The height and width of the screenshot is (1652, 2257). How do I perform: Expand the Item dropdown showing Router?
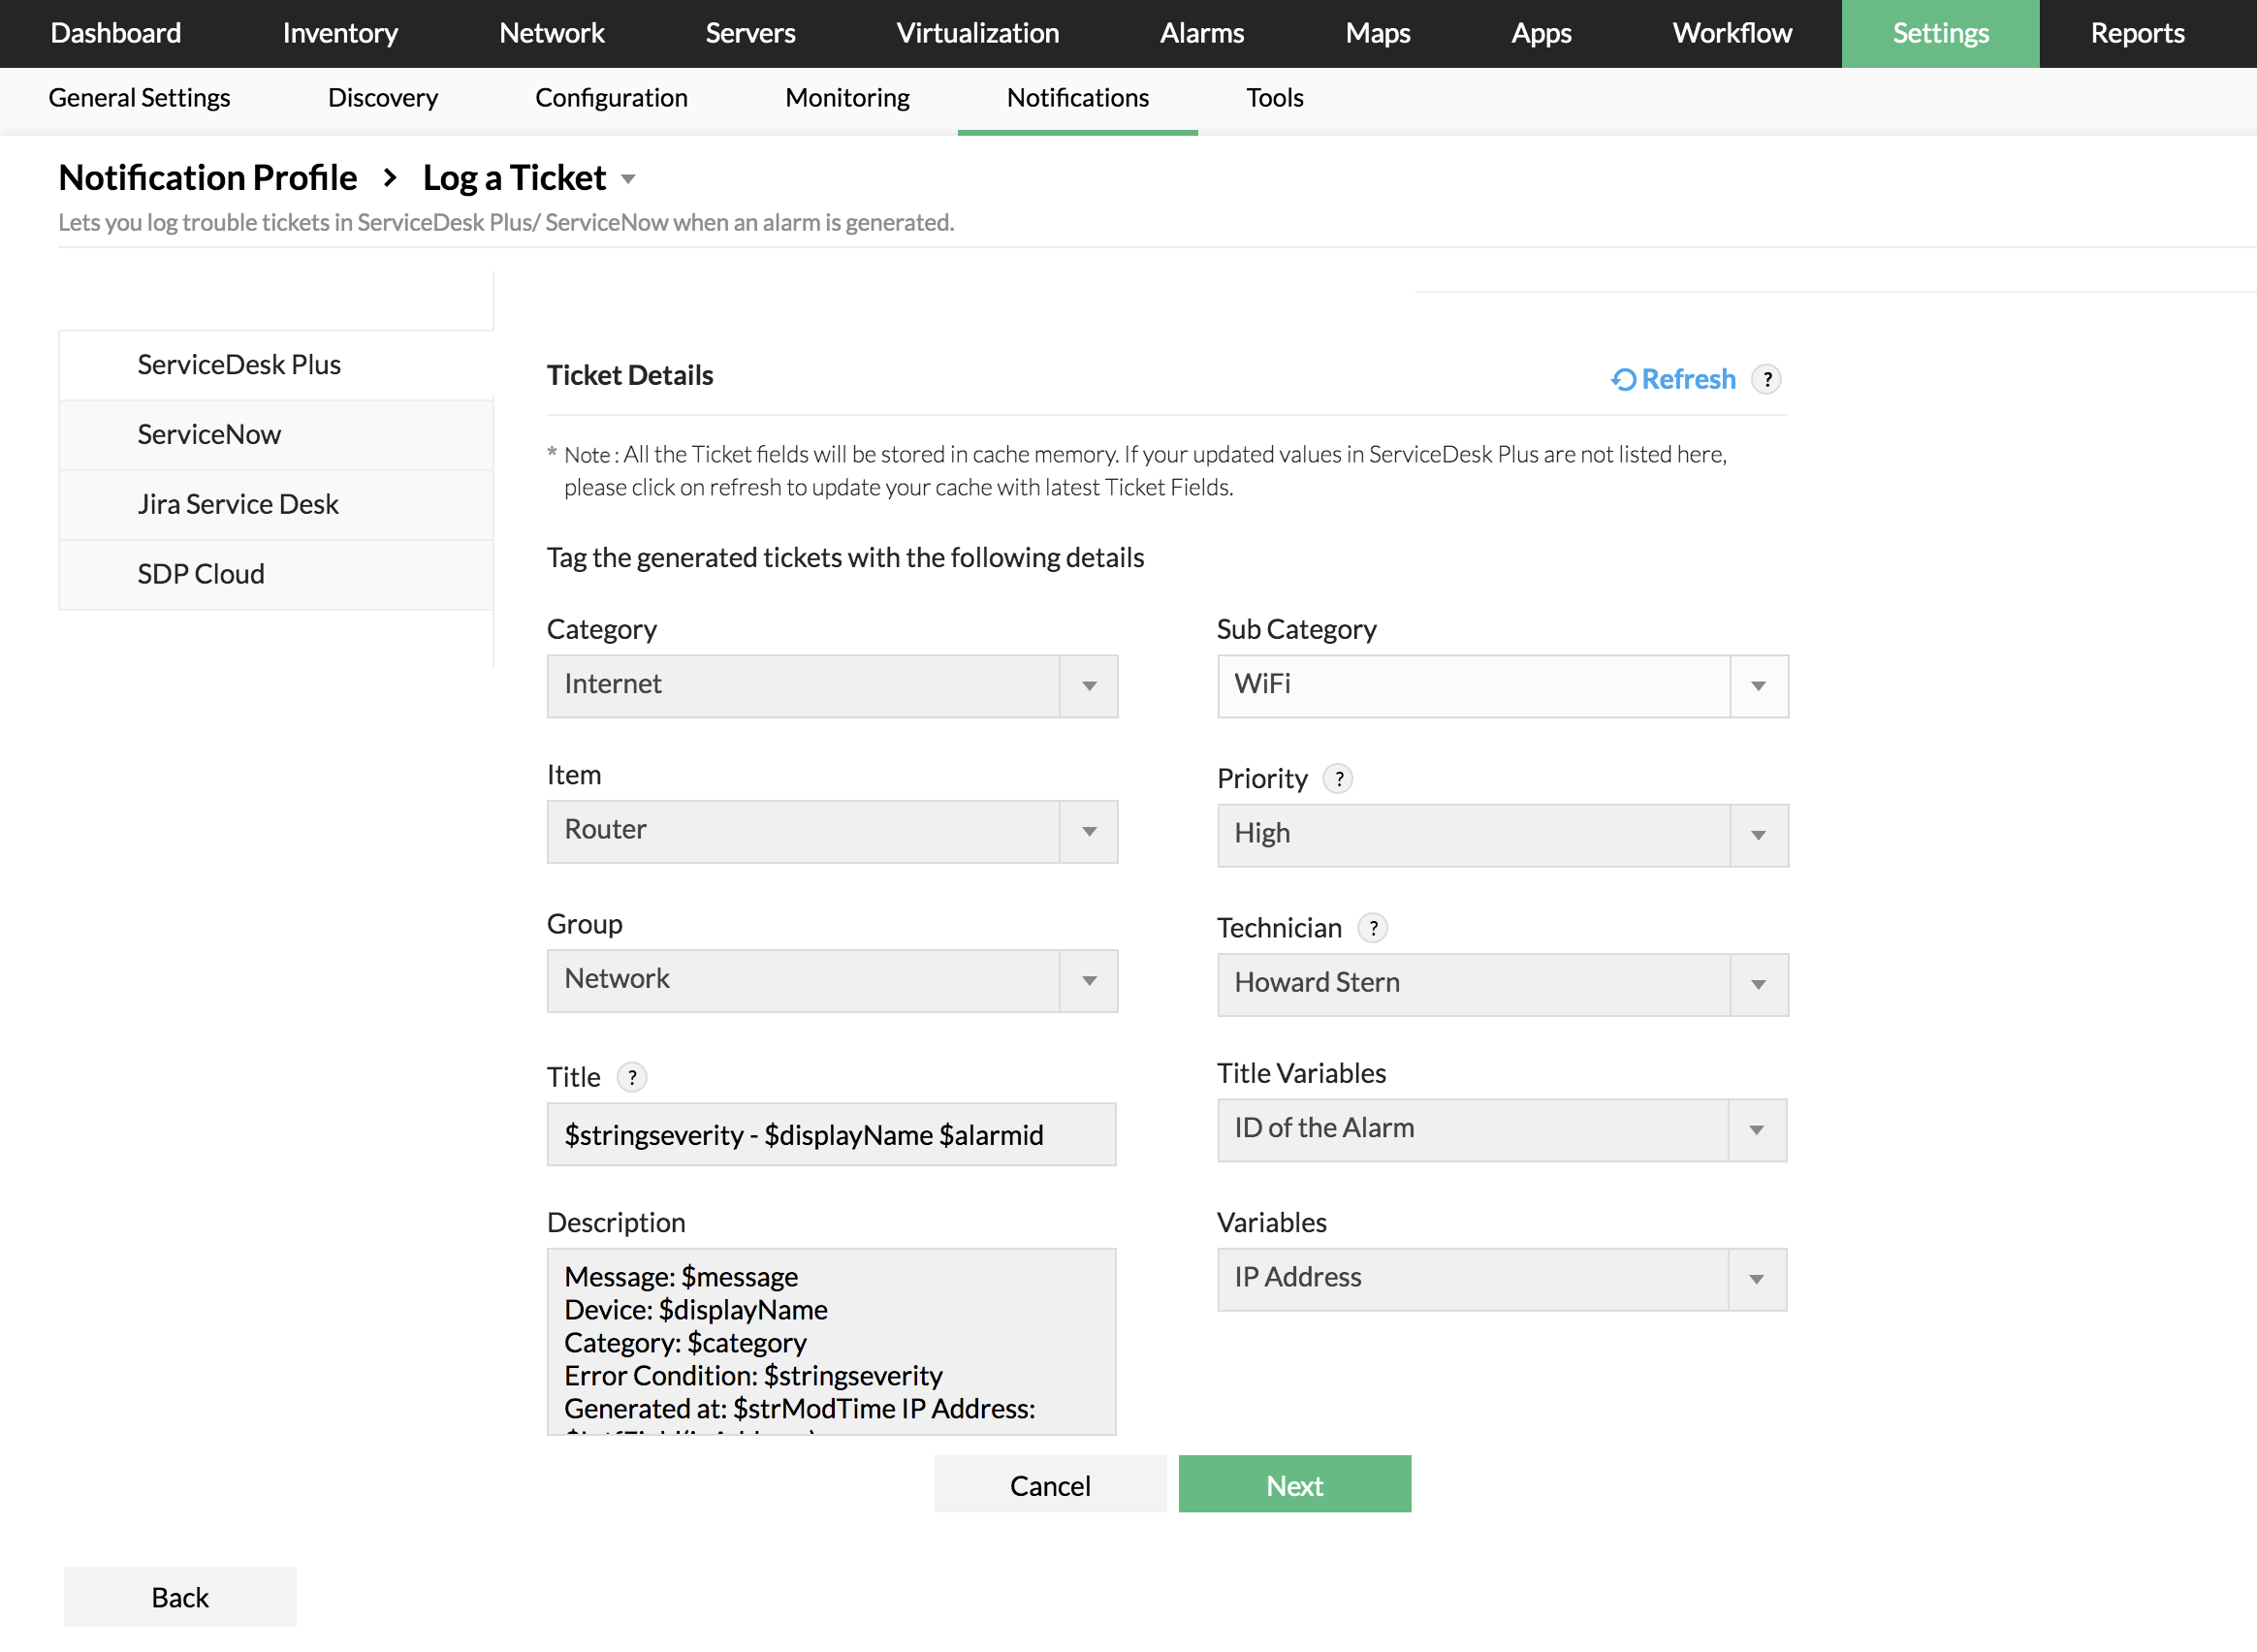point(1088,831)
